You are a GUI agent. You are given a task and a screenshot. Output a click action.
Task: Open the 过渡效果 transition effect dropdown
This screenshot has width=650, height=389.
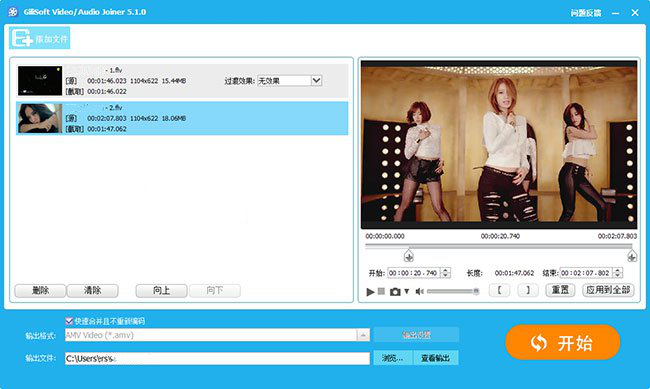point(289,80)
